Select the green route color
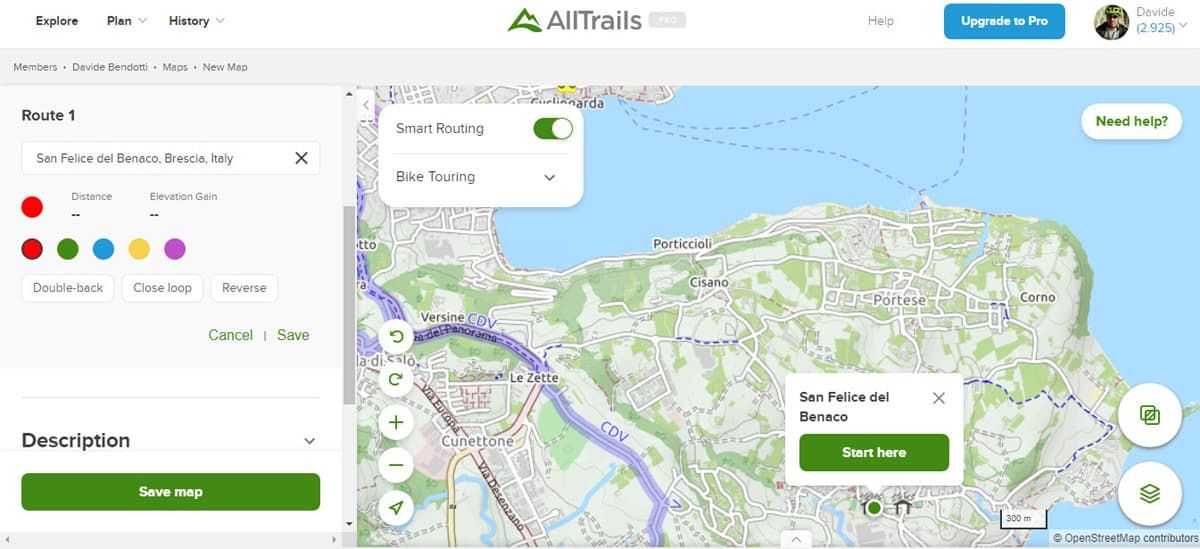This screenshot has height=549, width=1200. click(68, 248)
